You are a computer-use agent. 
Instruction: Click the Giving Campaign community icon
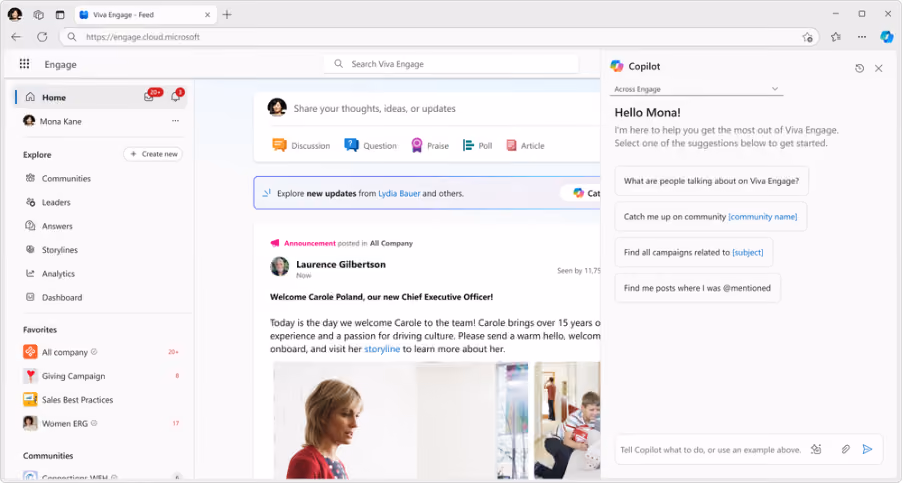click(x=30, y=375)
